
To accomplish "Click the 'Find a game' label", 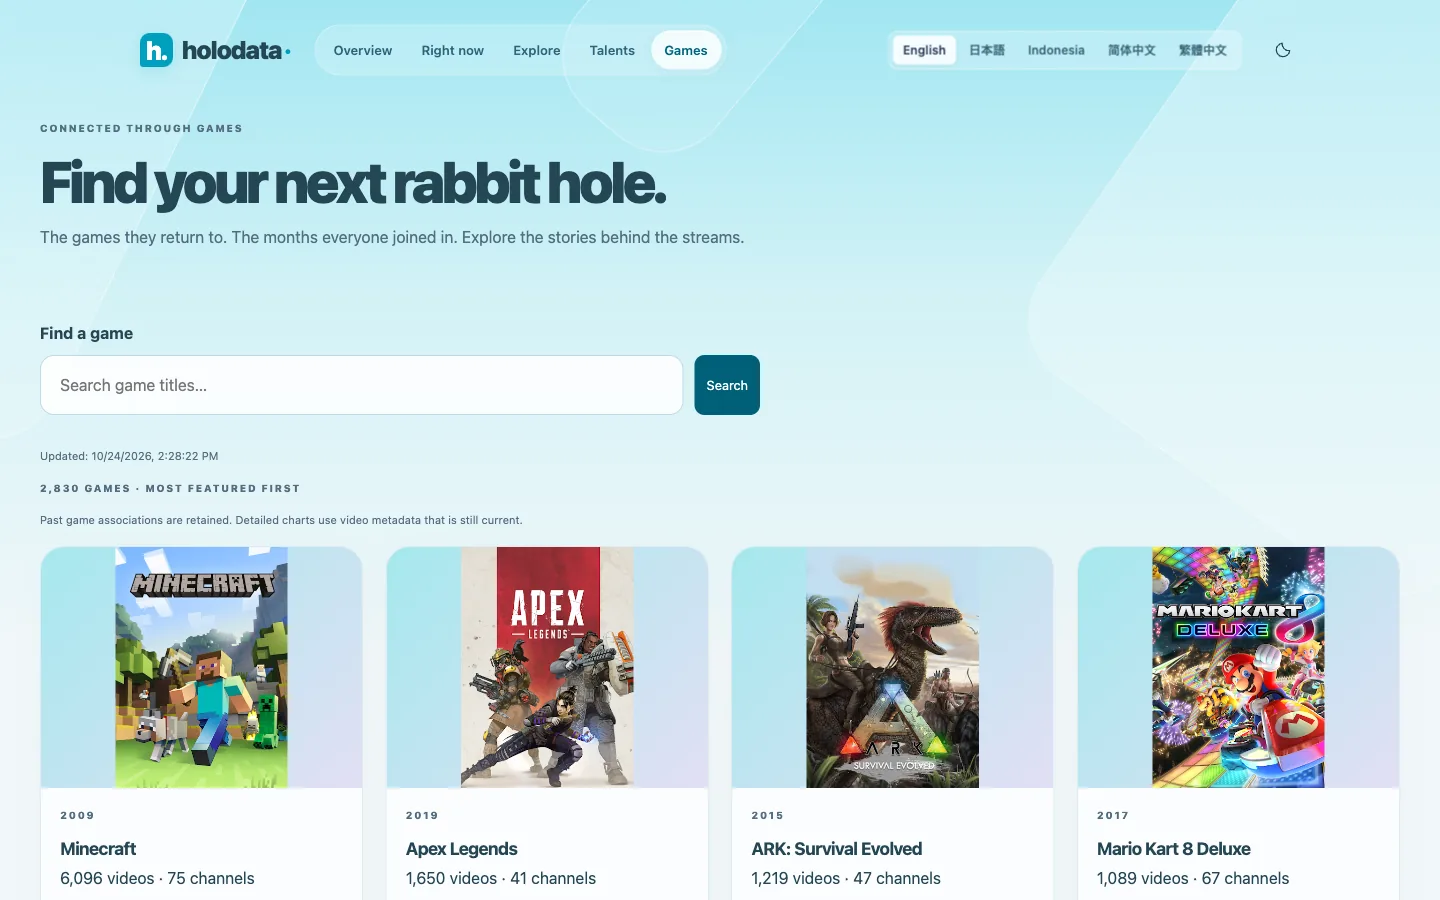I will click(x=86, y=333).
